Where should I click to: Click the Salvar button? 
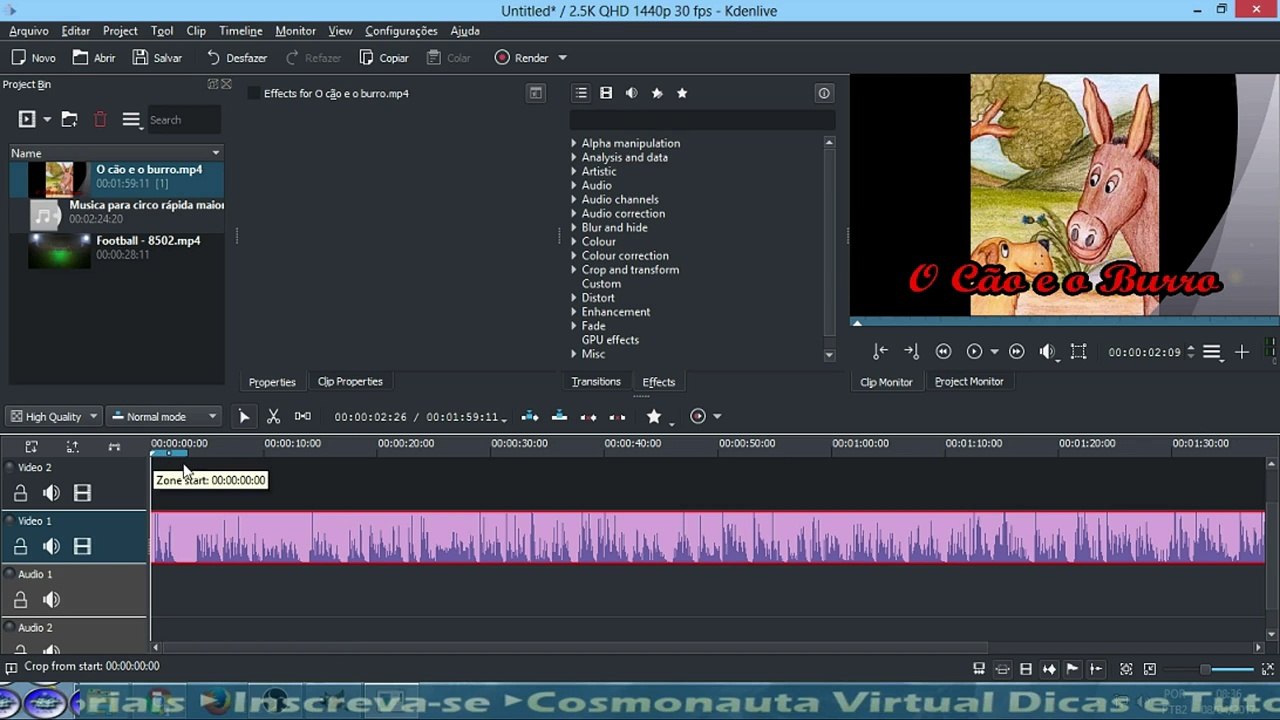click(x=157, y=58)
